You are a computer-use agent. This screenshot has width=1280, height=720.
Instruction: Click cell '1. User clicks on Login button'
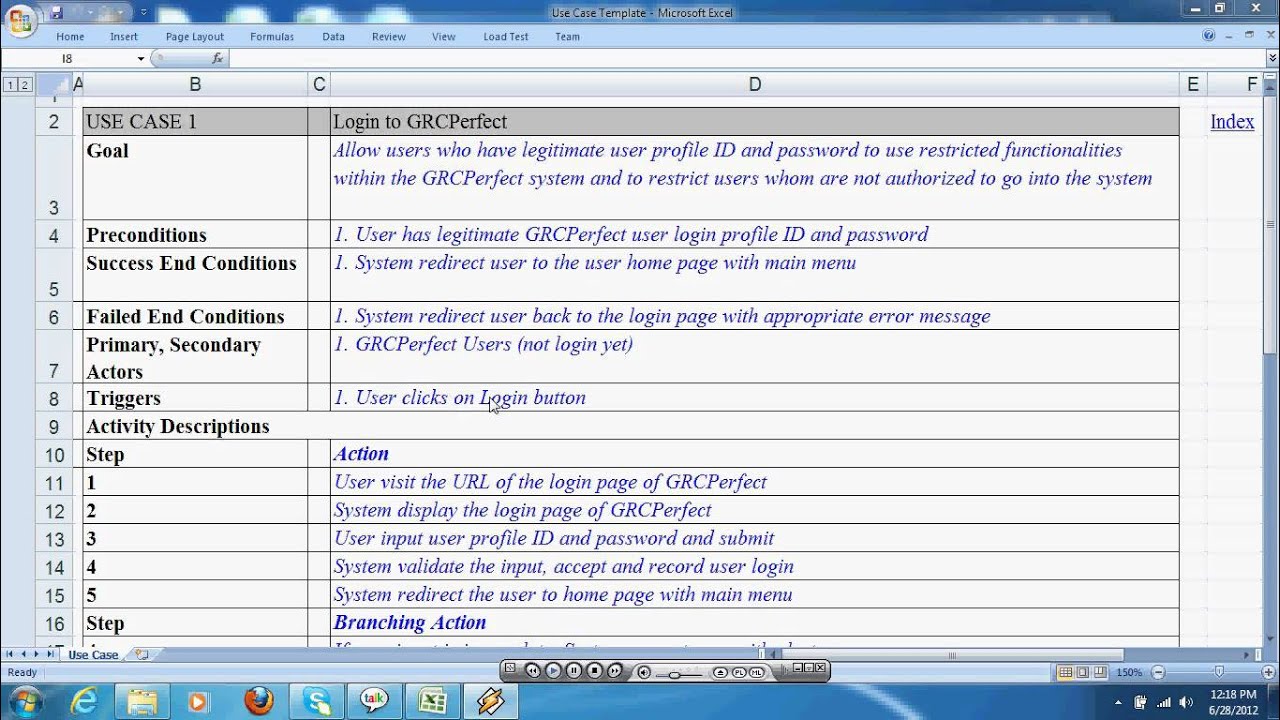(755, 397)
